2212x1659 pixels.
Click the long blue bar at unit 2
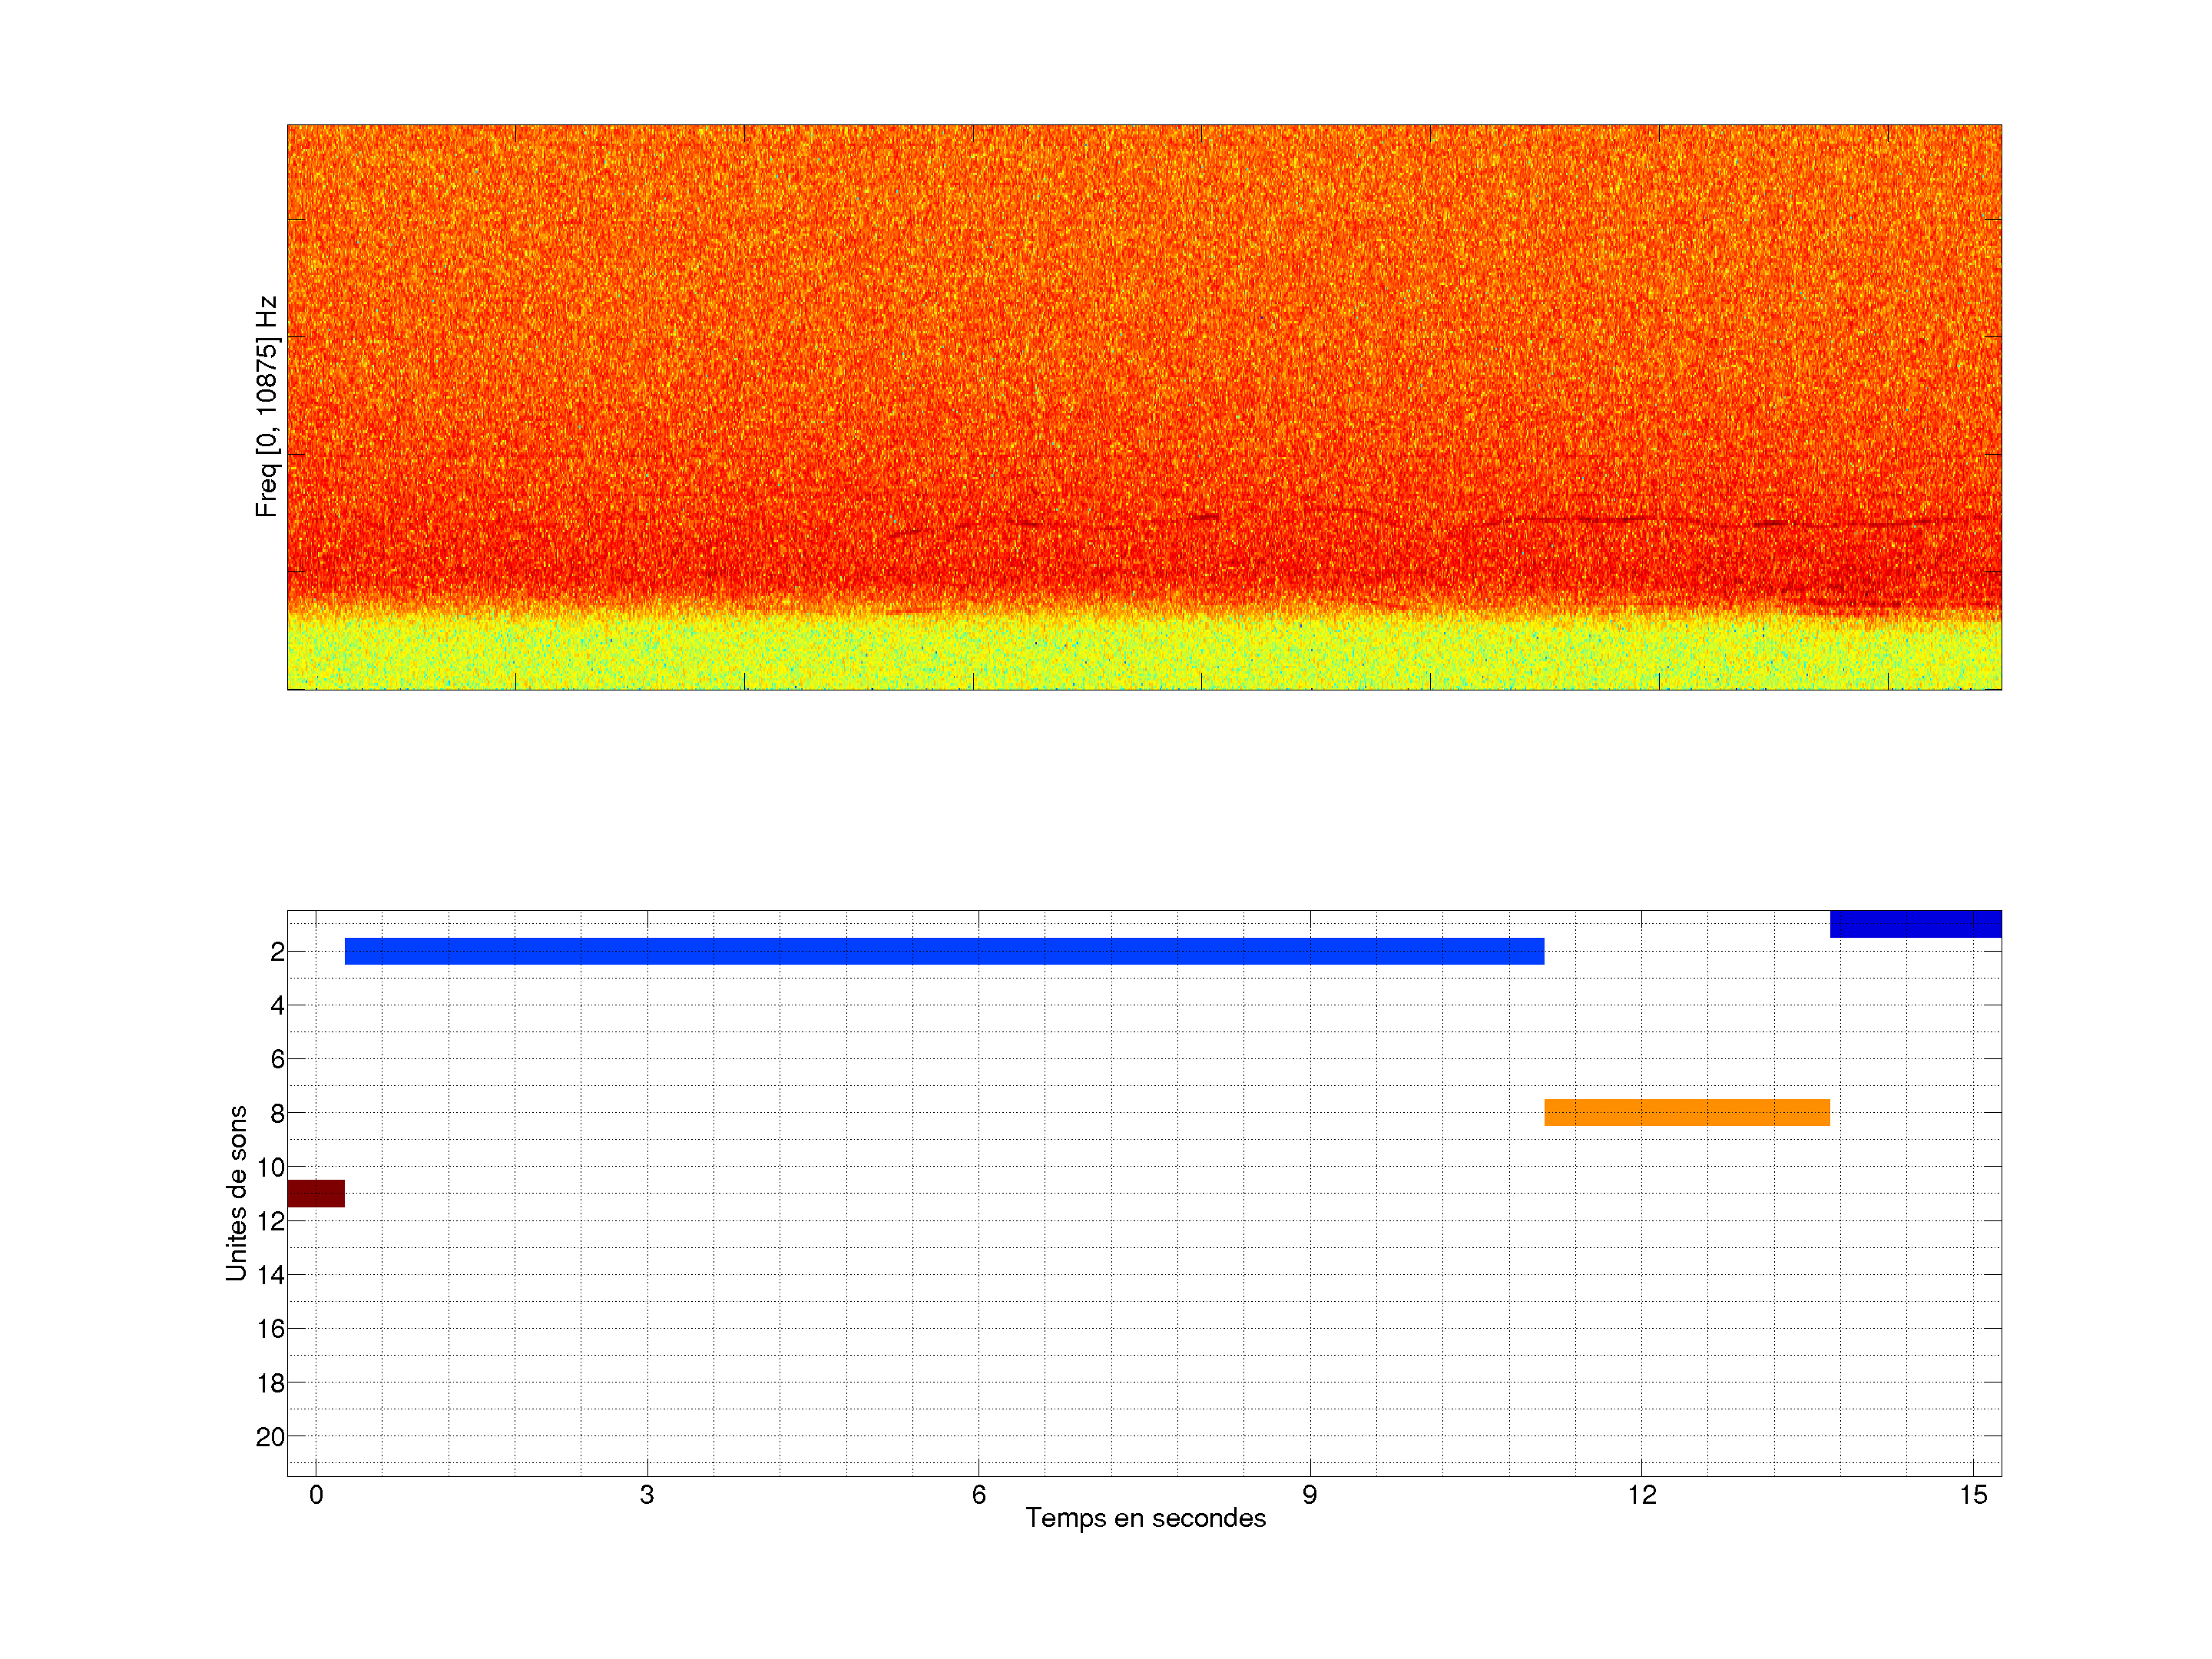click(x=944, y=951)
